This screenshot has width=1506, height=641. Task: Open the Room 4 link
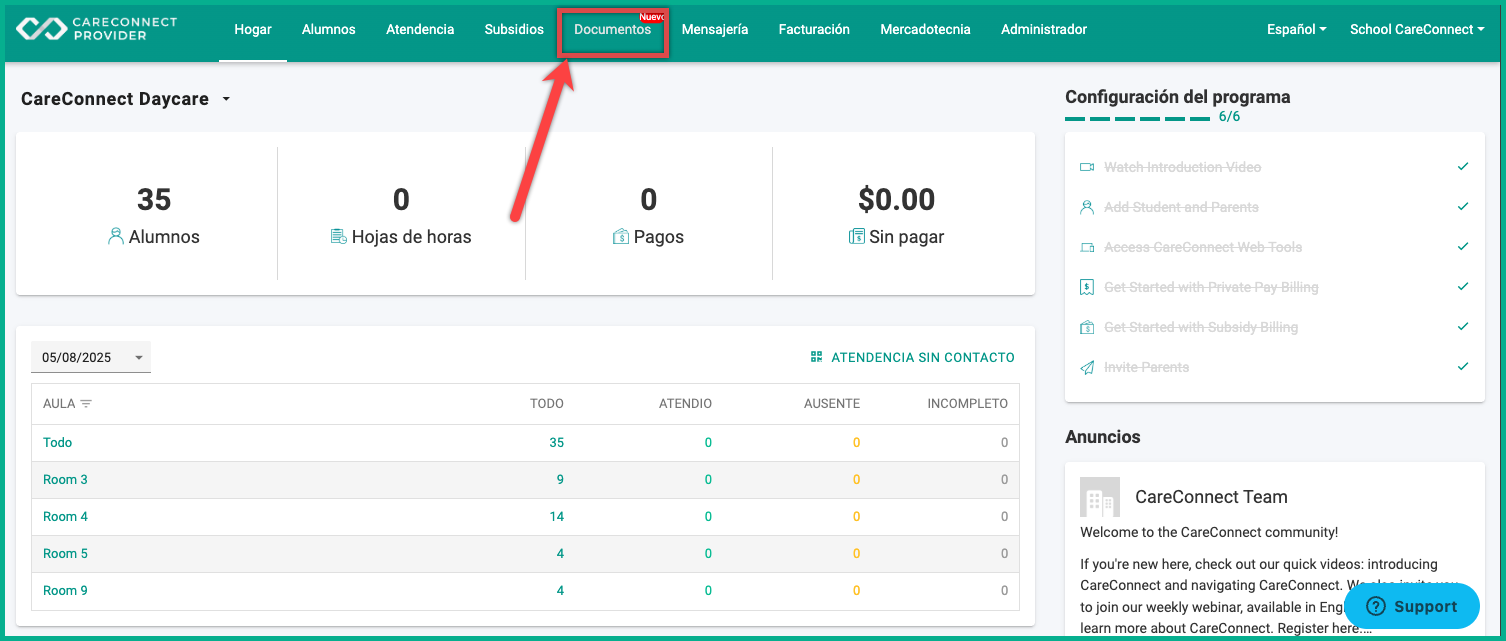click(x=65, y=516)
